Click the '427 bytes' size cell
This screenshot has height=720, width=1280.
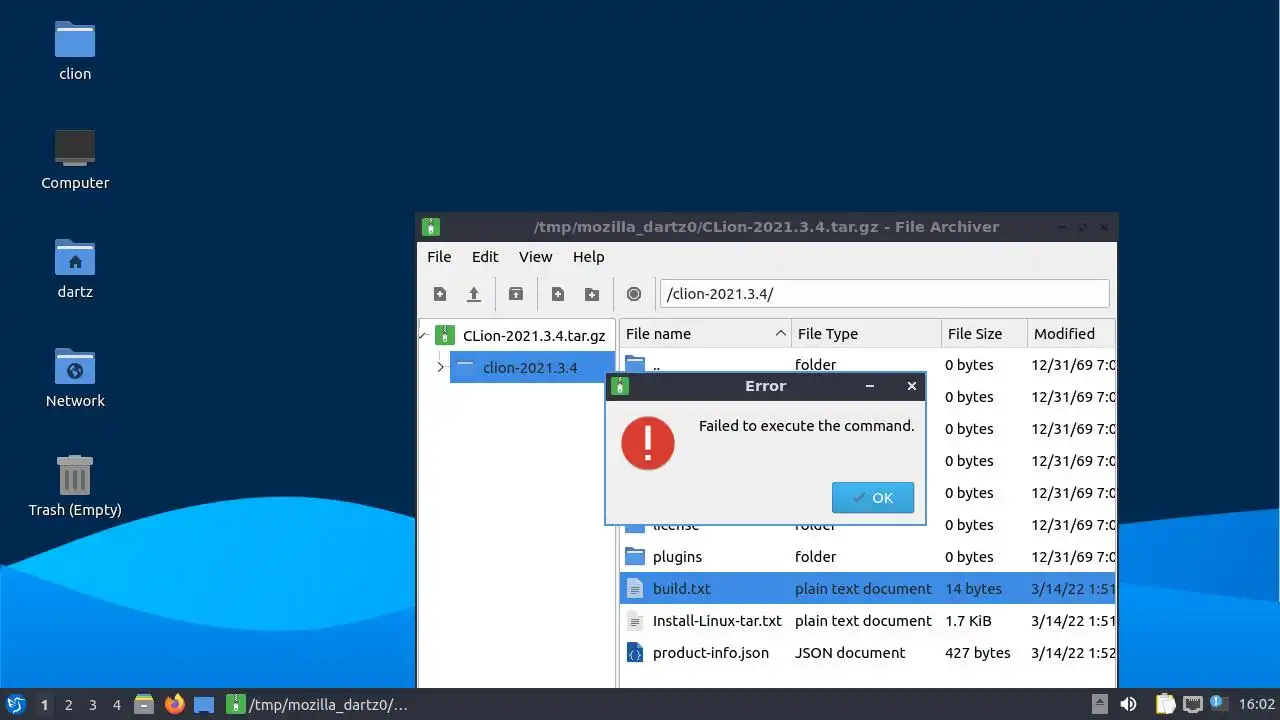(978, 652)
